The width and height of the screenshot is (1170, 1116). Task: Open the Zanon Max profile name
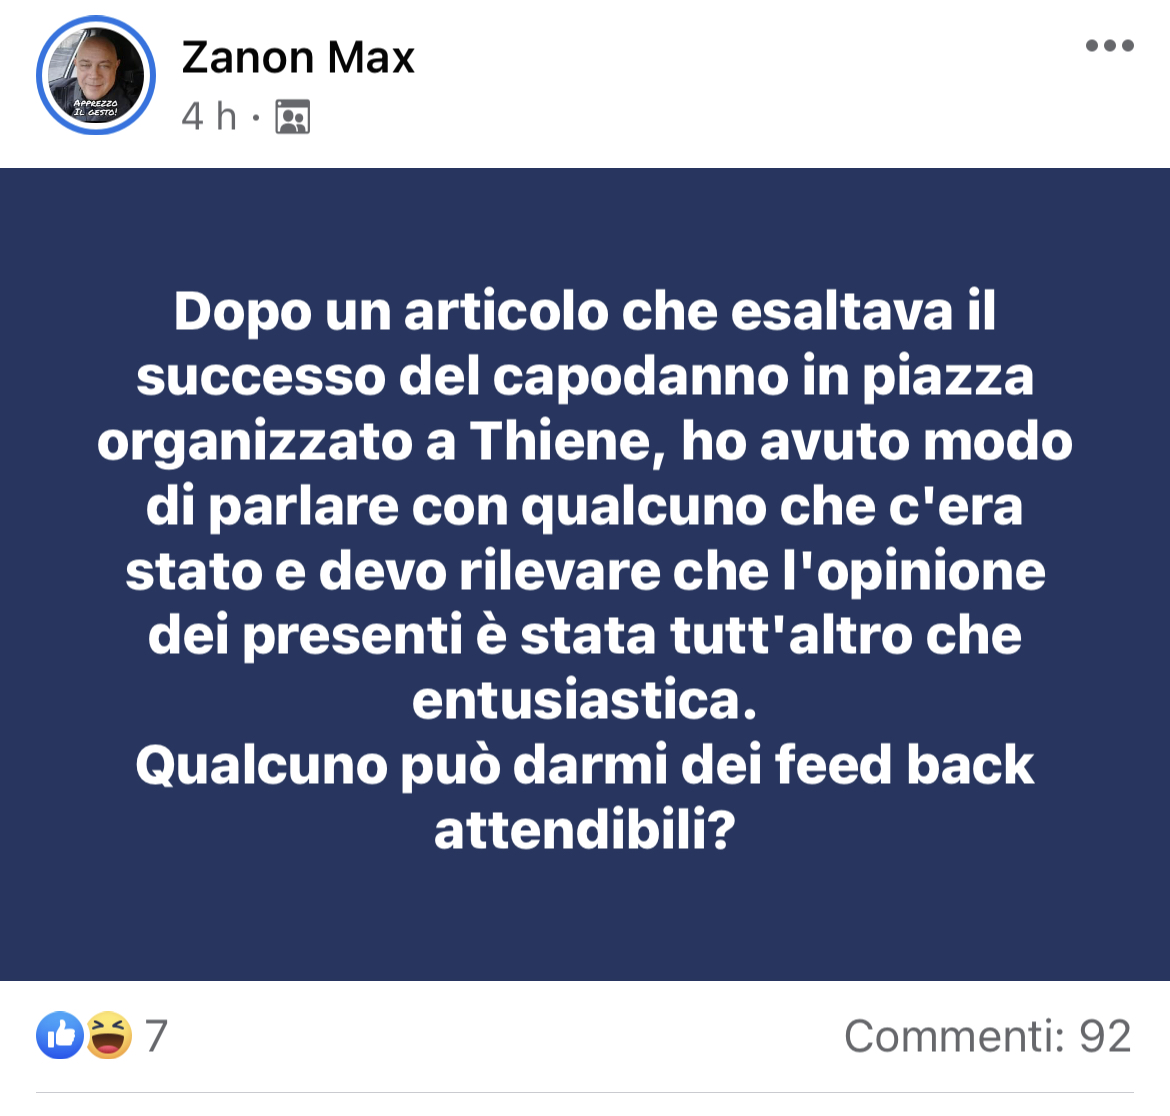point(298,57)
